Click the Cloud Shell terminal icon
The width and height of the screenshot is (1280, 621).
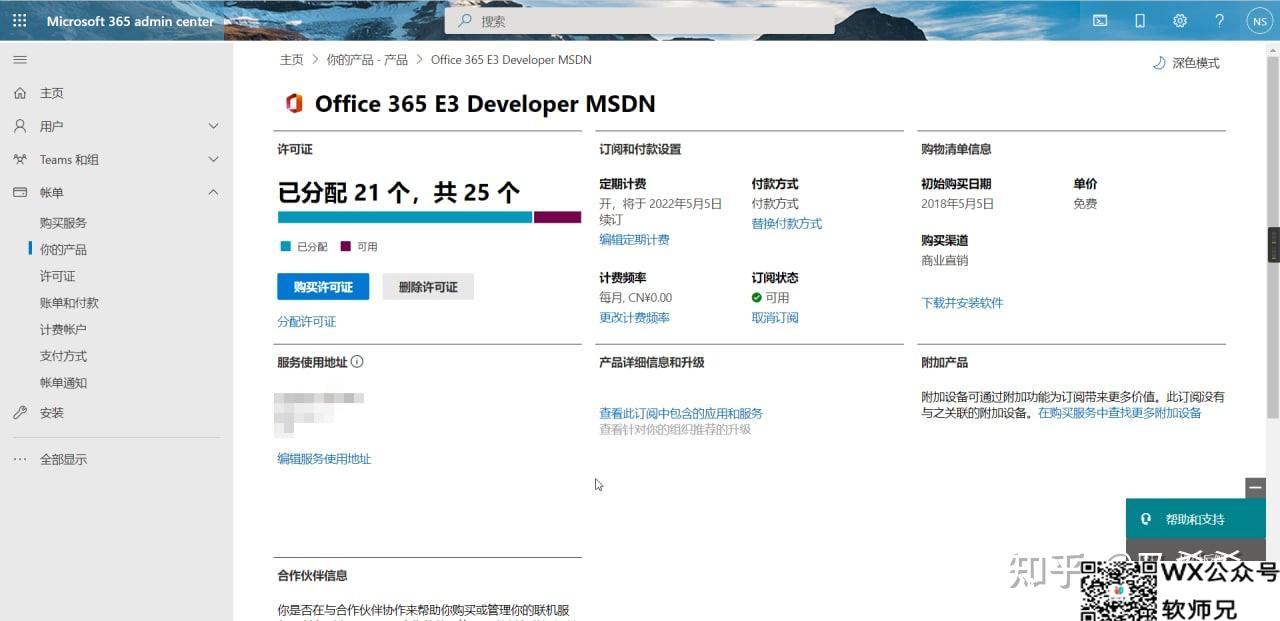point(1100,20)
